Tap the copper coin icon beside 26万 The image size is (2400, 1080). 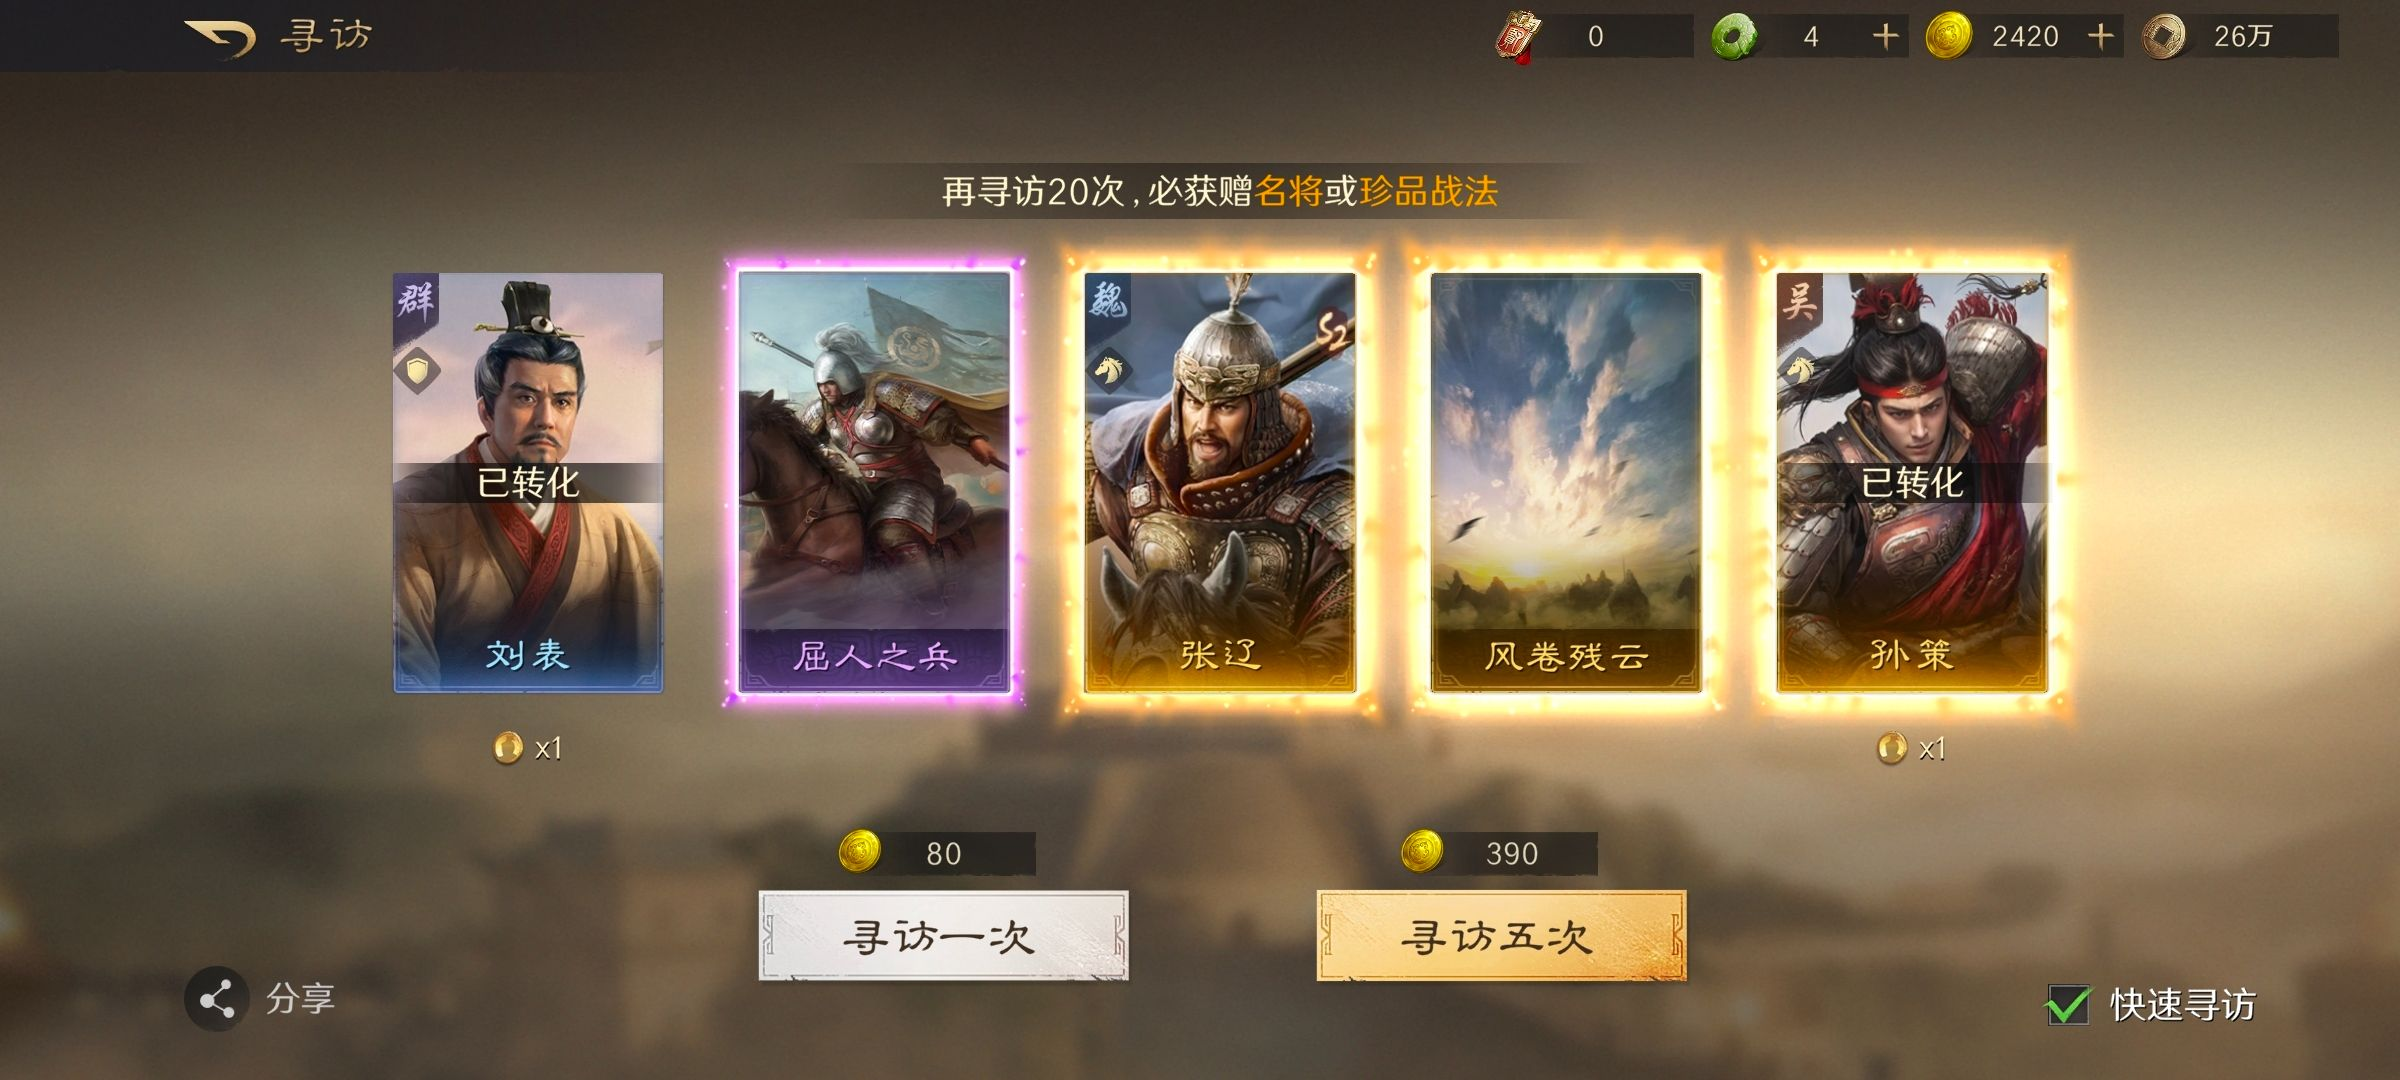(x=2163, y=37)
